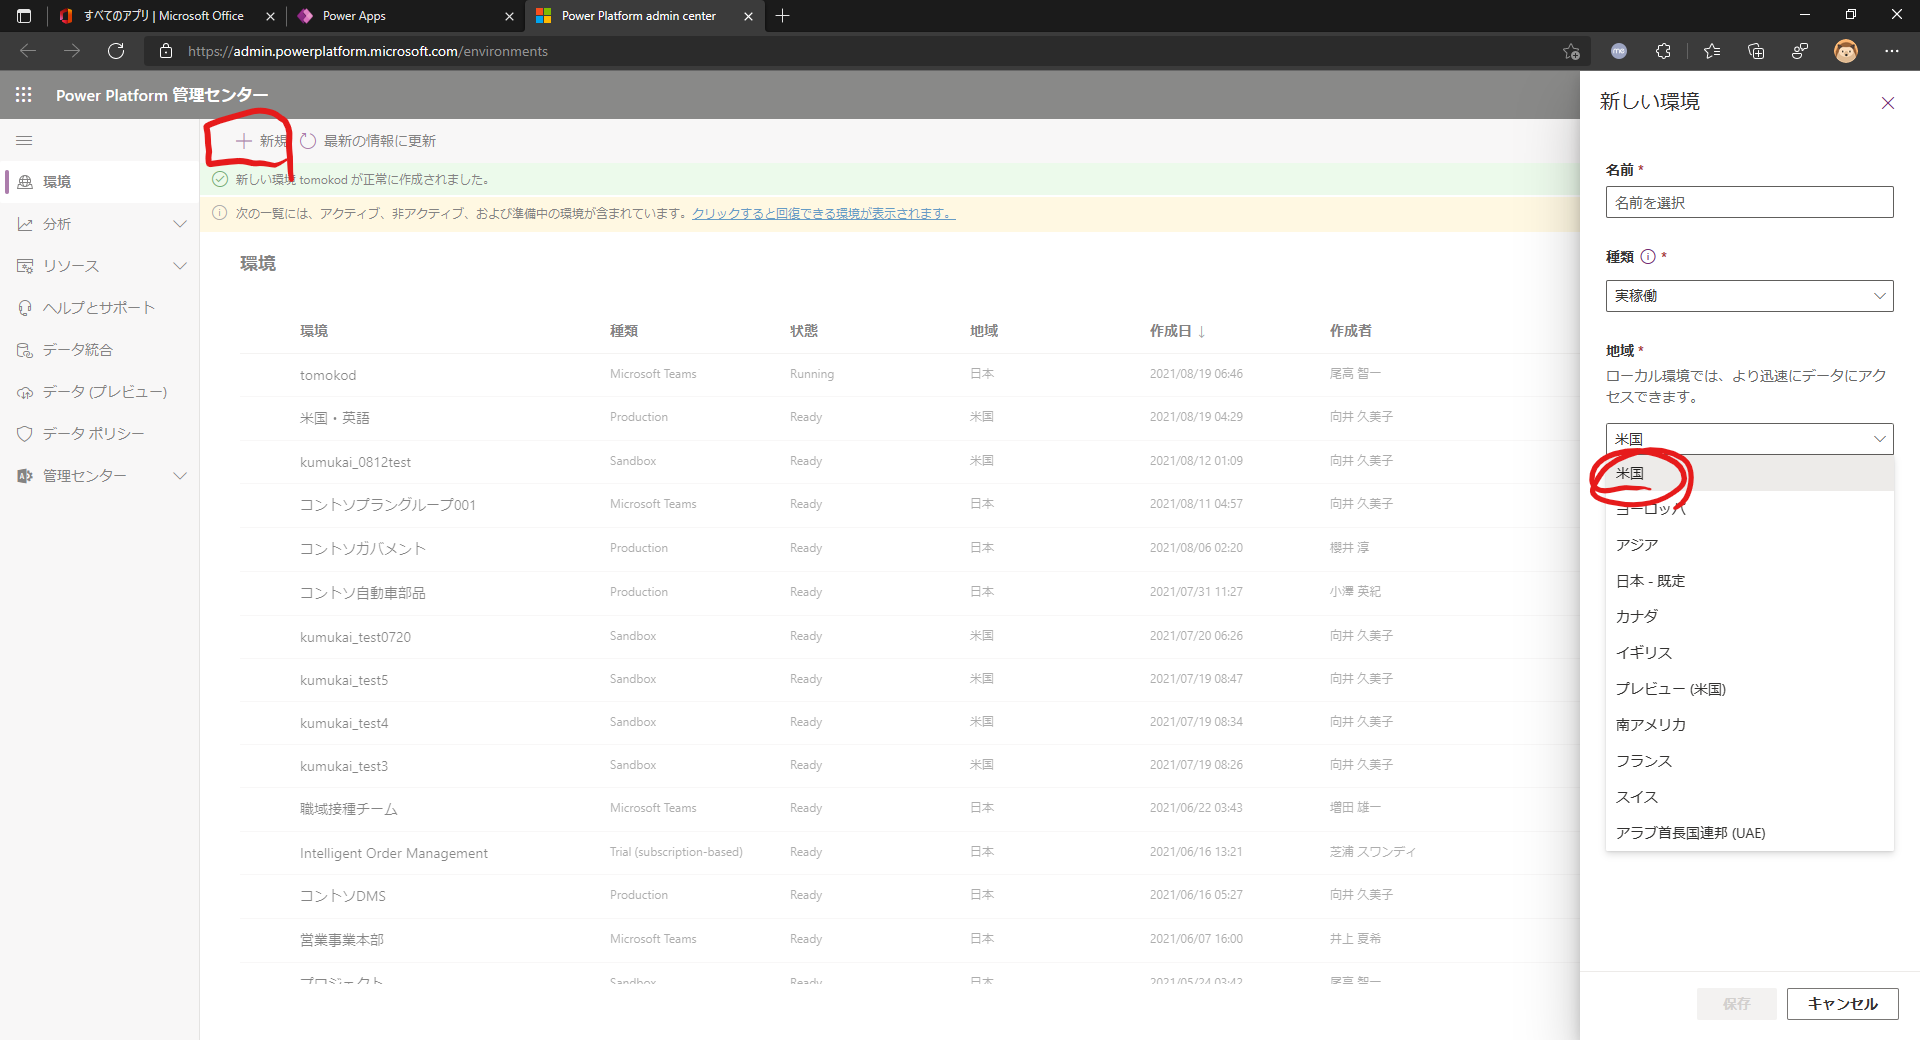The image size is (1920, 1040).
Task: Click the 名前 input field
Action: point(1749,202)
